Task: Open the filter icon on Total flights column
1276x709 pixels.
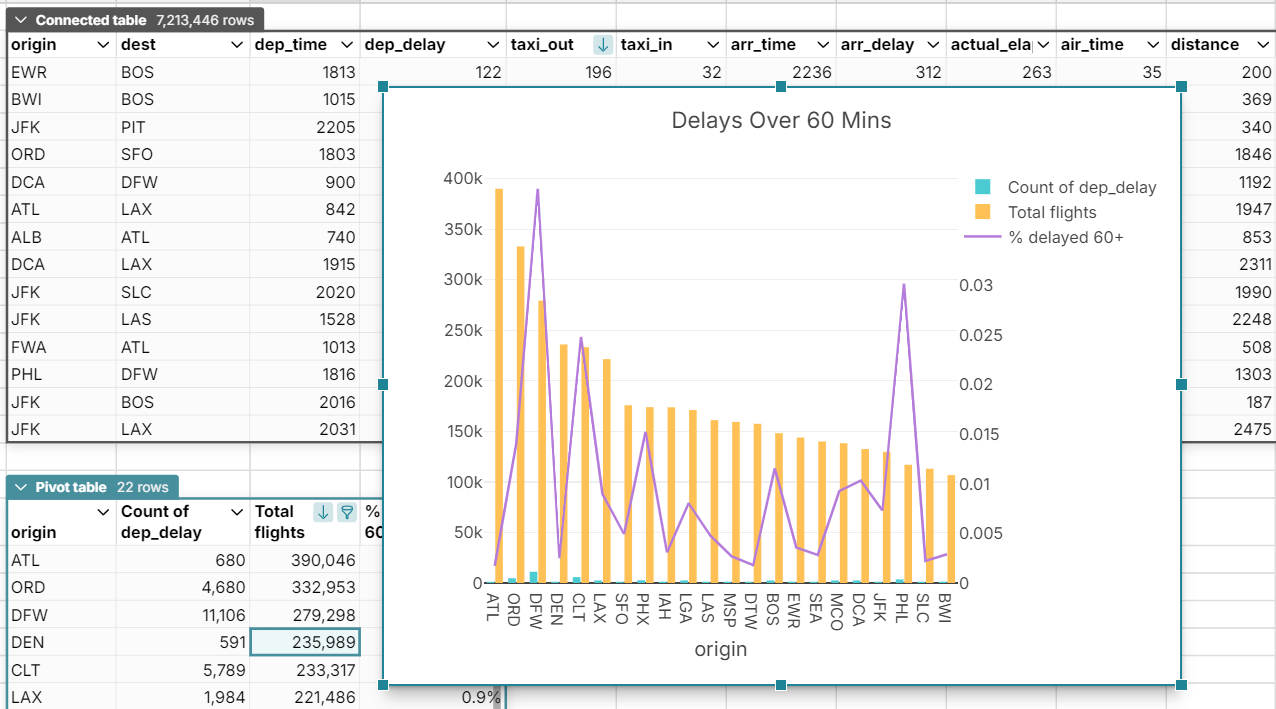Action: (x=345, y=512)
